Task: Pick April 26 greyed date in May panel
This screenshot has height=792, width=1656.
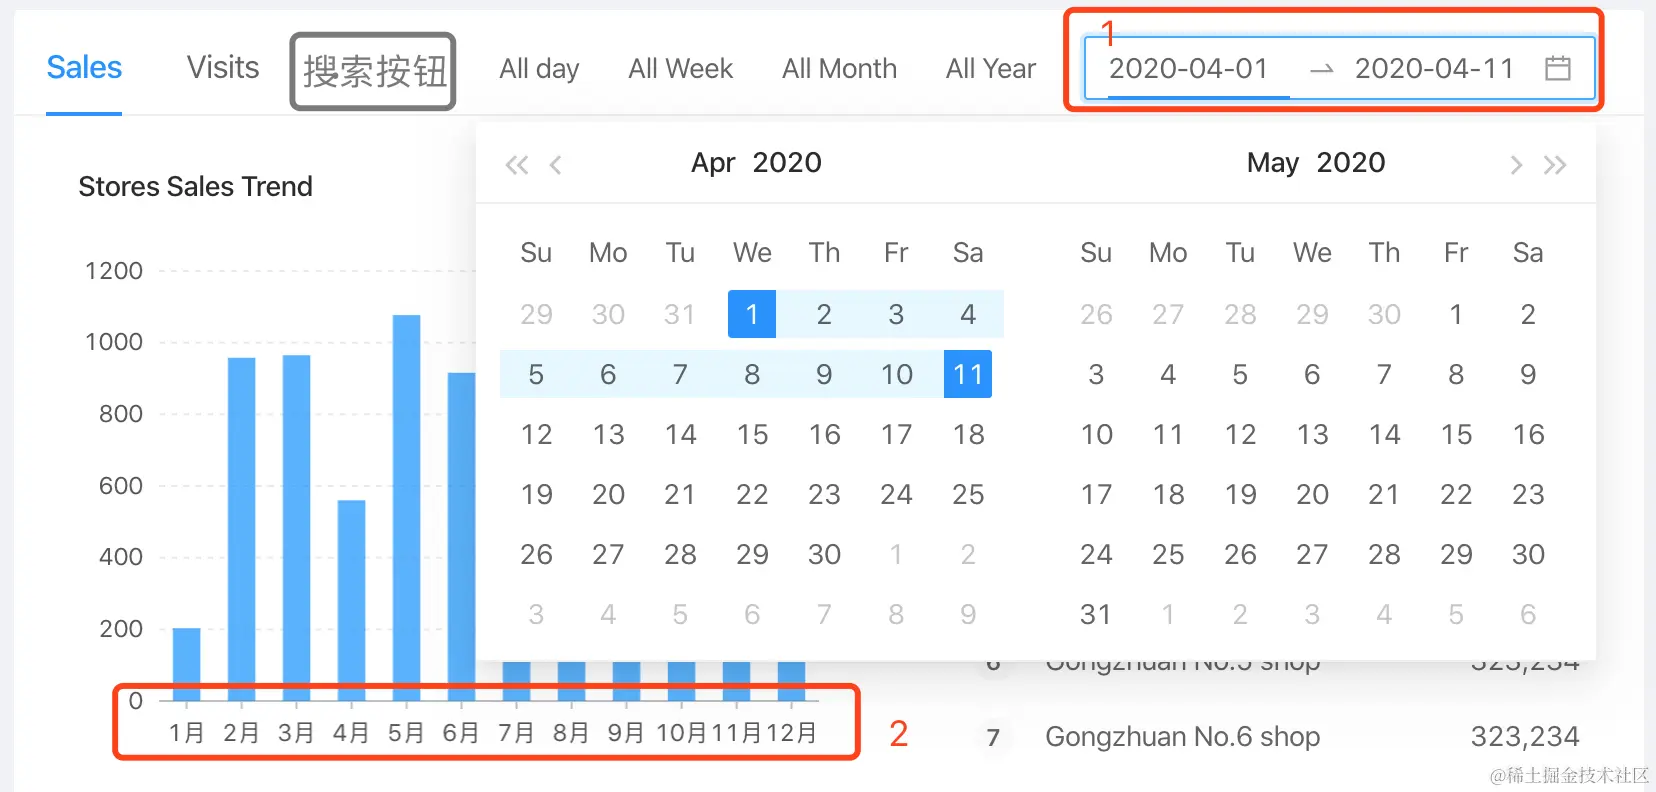Action: (1096, 314)
